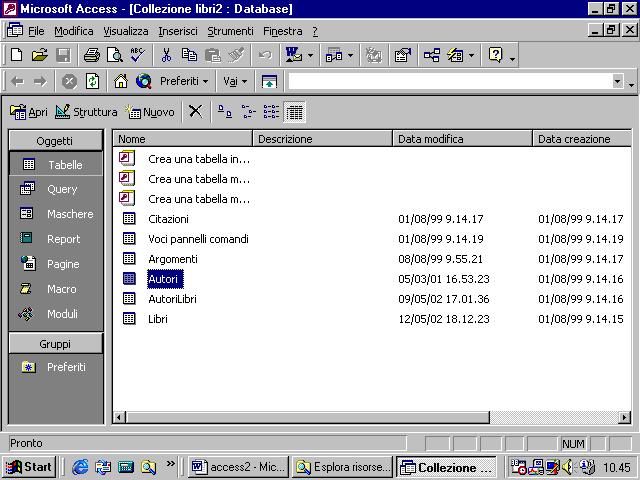Switch to List view
The height and width of the screenshot is (480, 640).
(271, 111)
